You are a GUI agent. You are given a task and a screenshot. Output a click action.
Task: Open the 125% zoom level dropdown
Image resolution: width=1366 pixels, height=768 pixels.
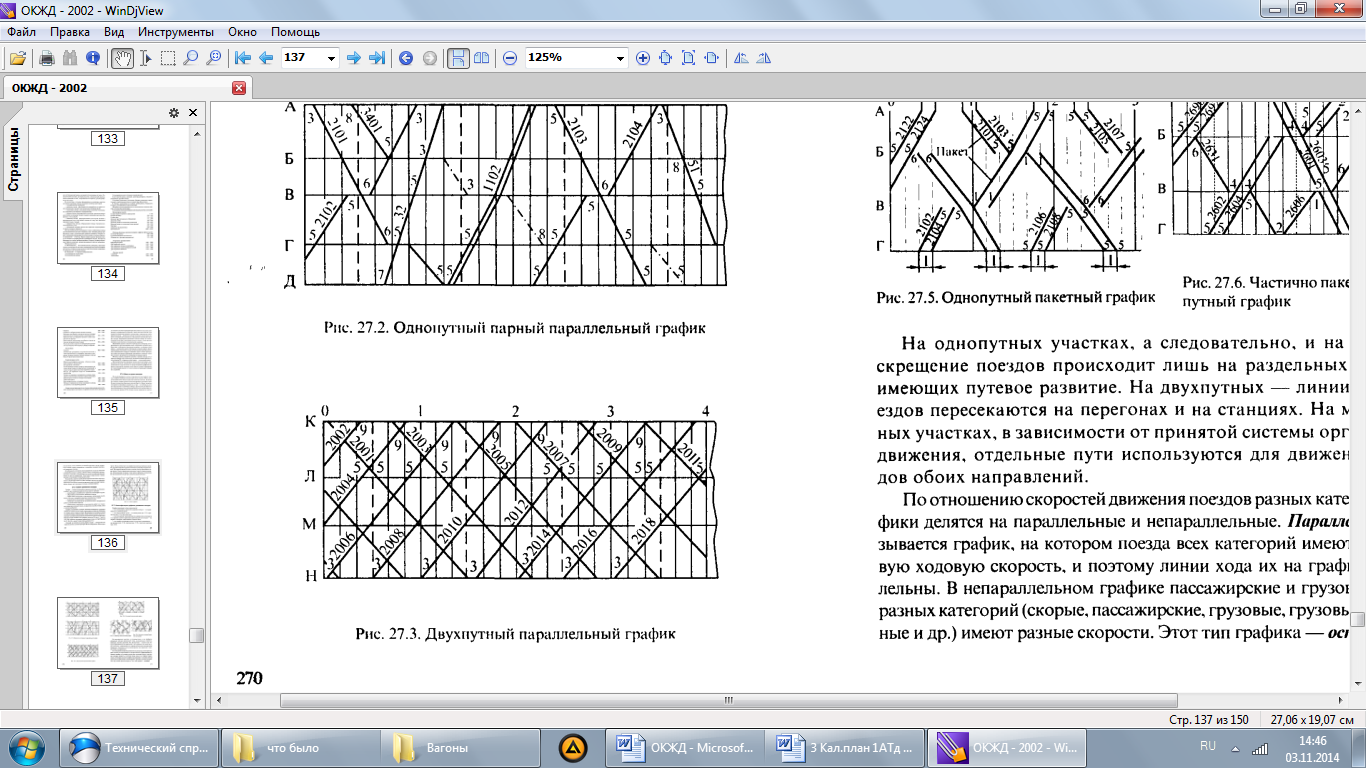621,58
